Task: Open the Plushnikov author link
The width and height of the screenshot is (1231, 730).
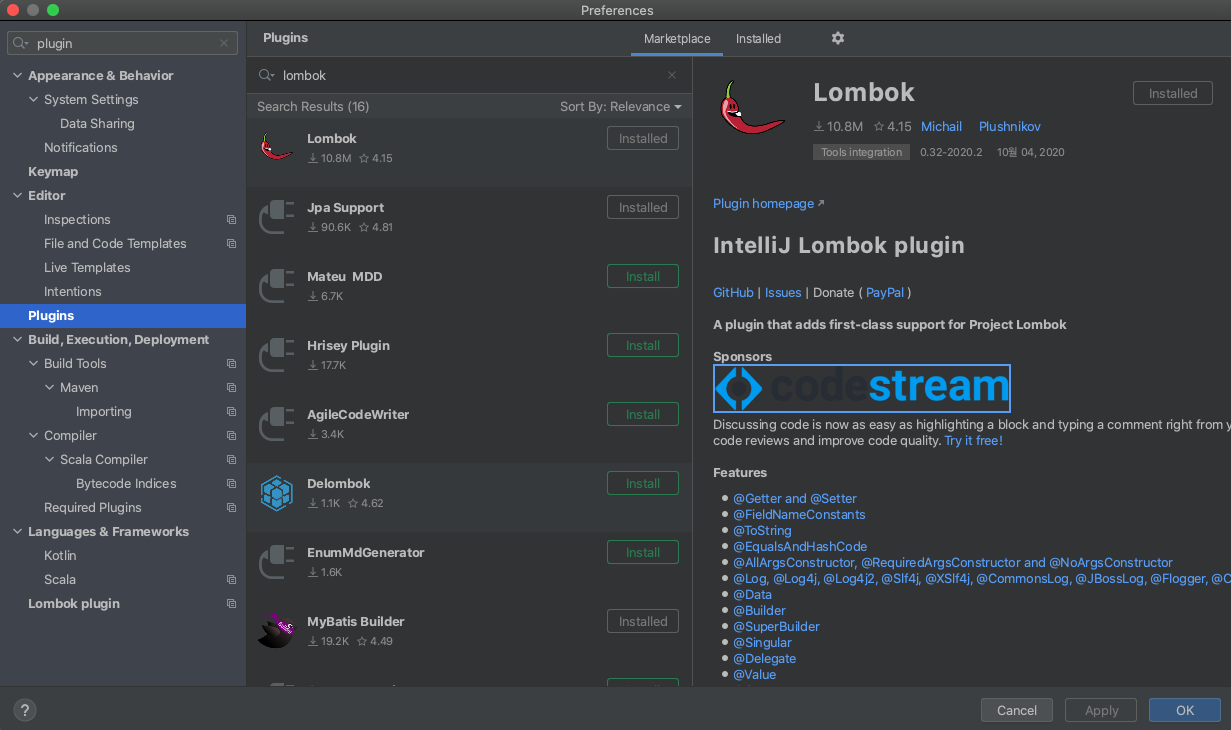Action: click(1010, 127)
